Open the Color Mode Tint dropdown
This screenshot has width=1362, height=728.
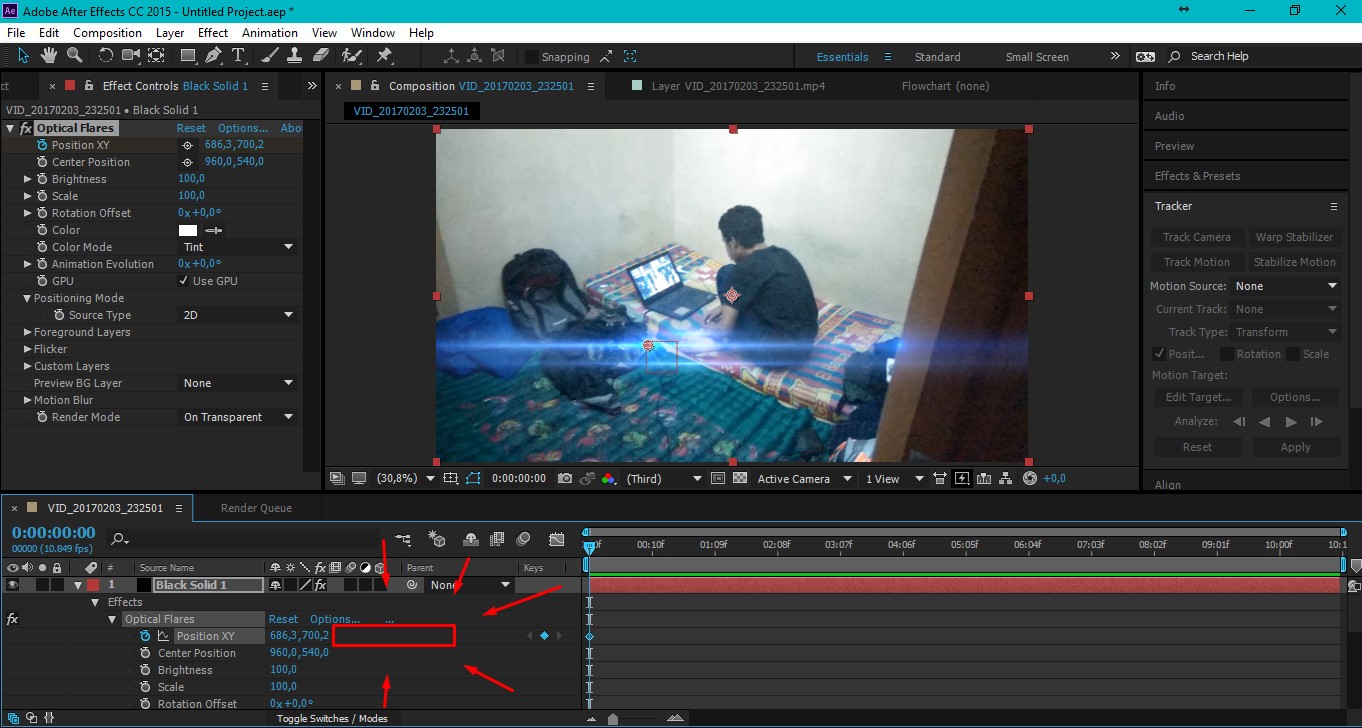click(238, 247)
